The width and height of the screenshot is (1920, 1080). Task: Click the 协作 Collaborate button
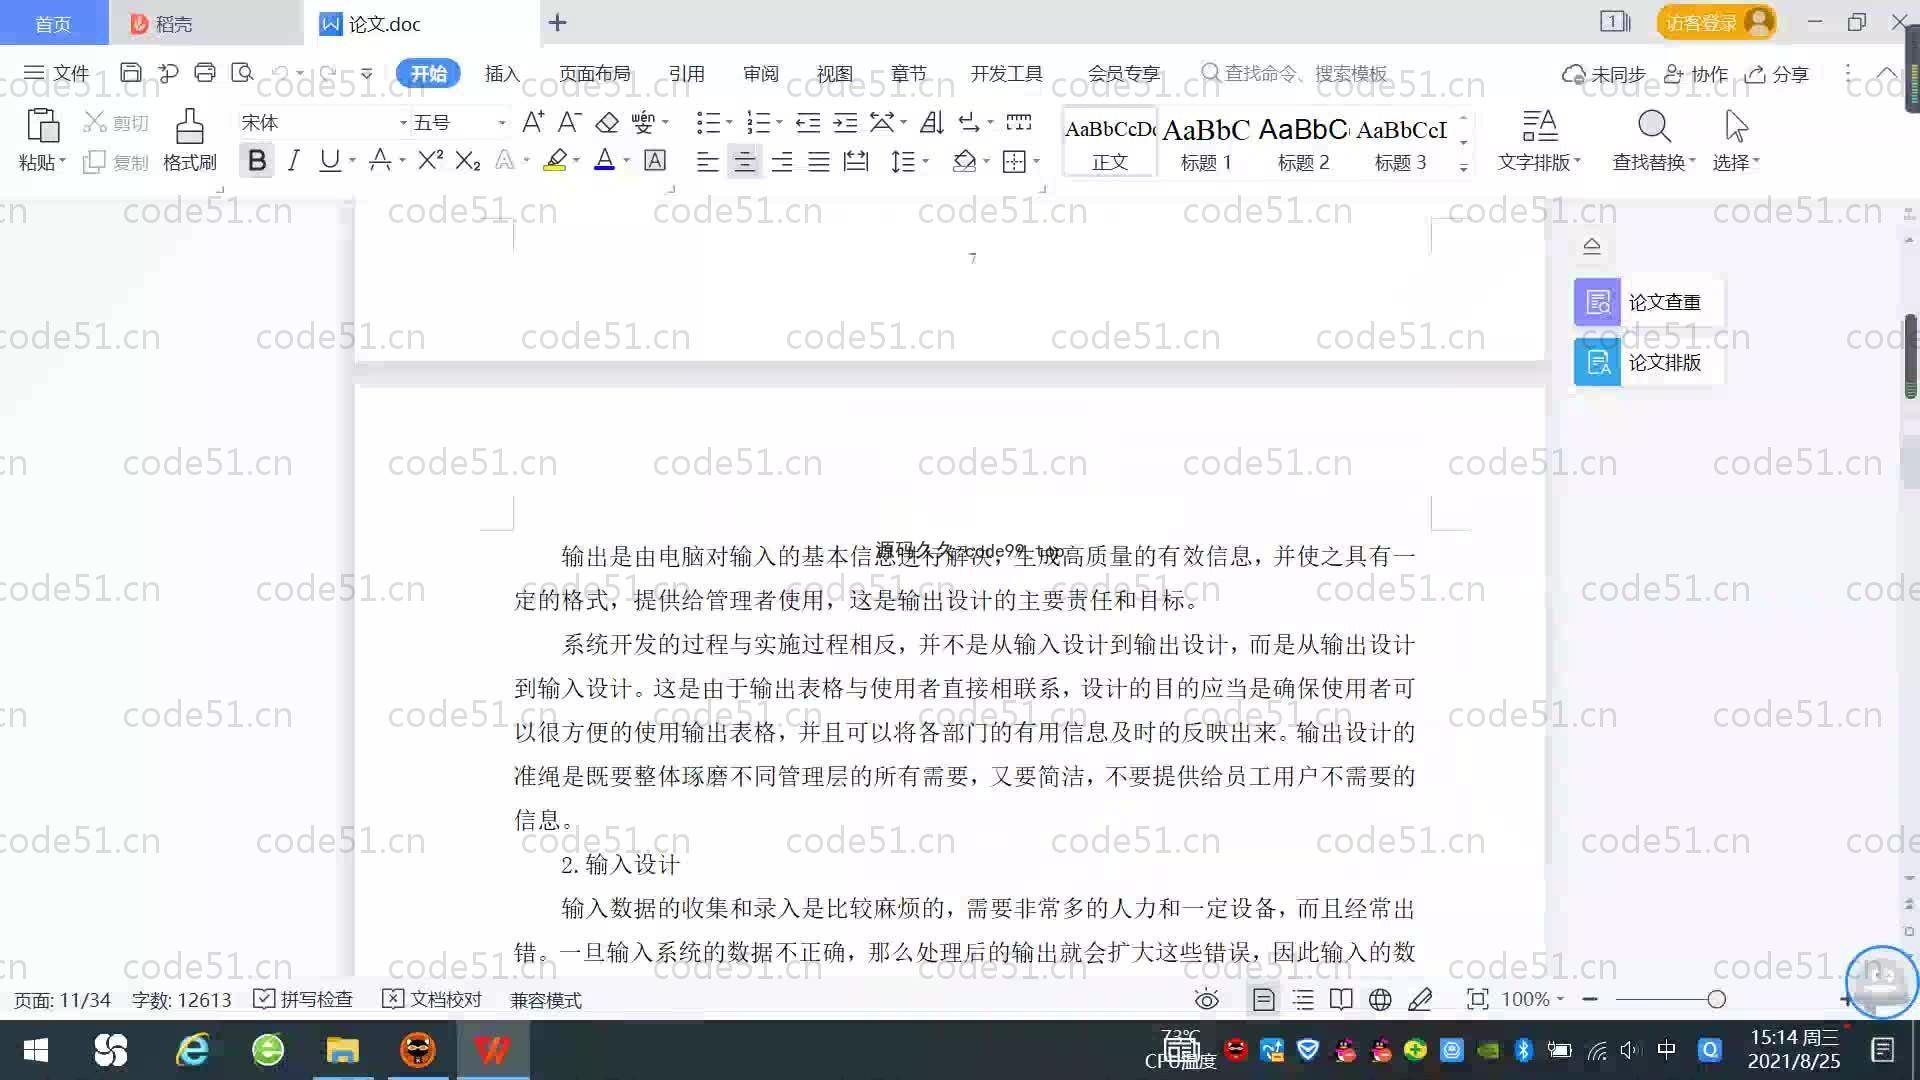click(x=1696, y=74)
